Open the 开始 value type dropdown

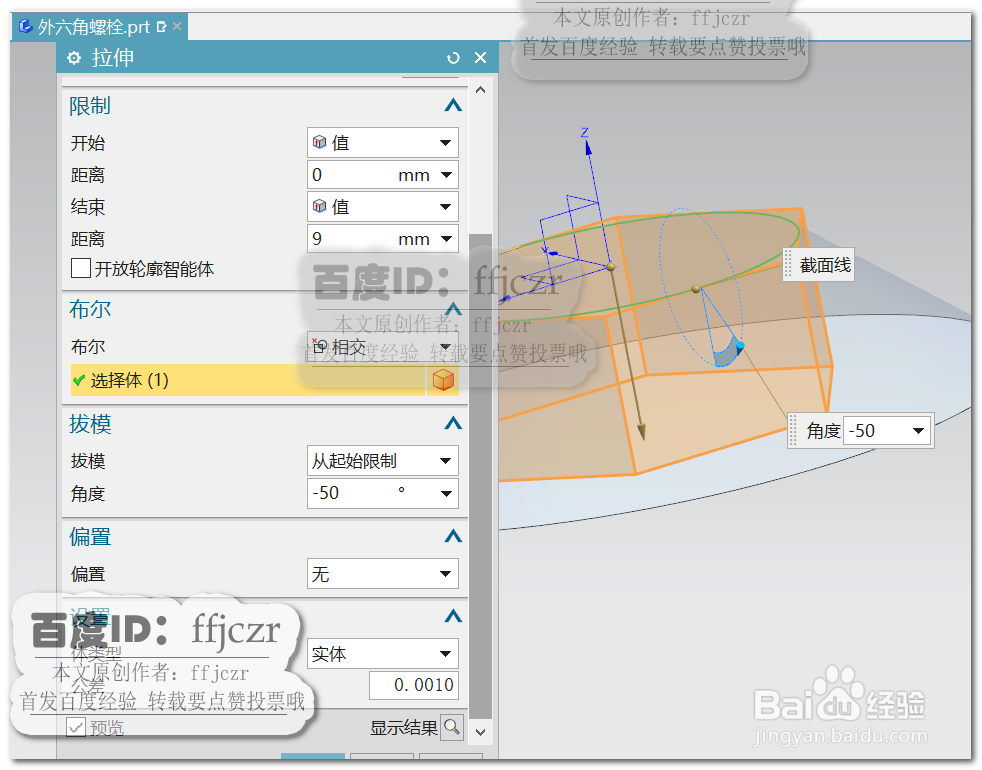(383, 143)
